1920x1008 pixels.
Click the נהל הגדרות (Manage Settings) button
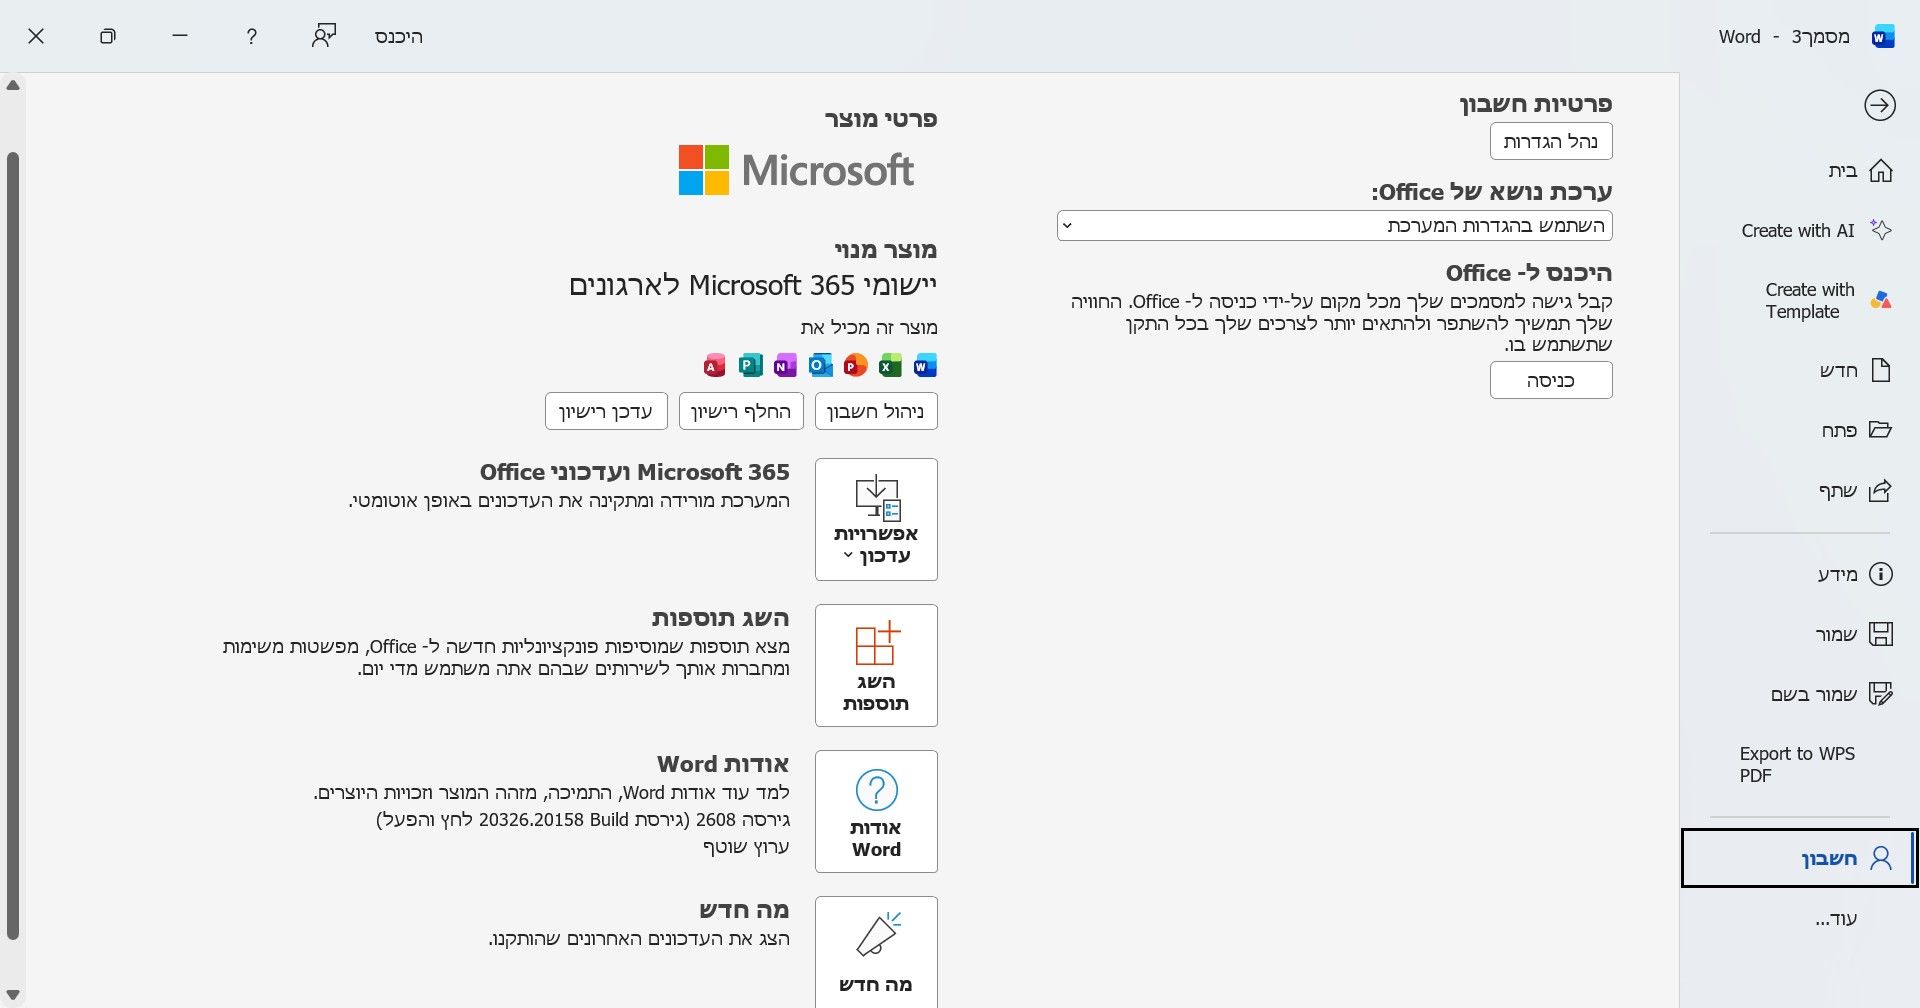pos(1551,141)
